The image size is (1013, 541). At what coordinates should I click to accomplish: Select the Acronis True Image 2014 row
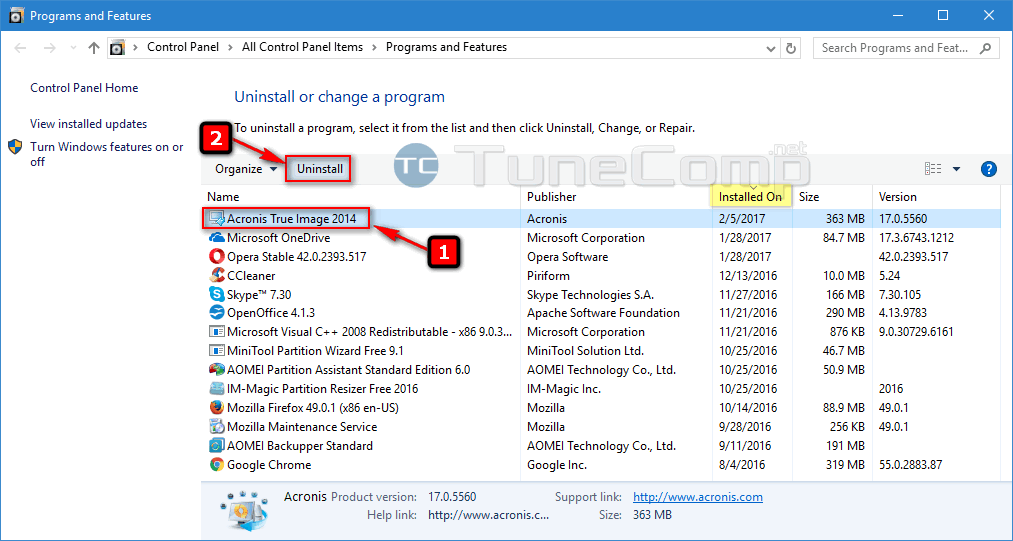[x=601, y=219]
